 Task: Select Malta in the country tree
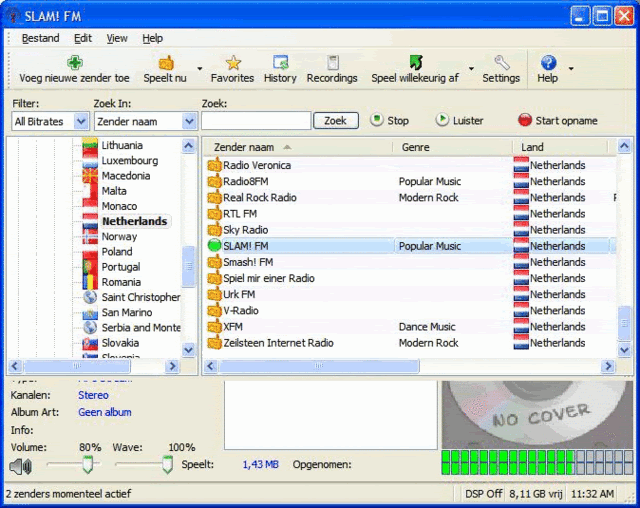114,191
